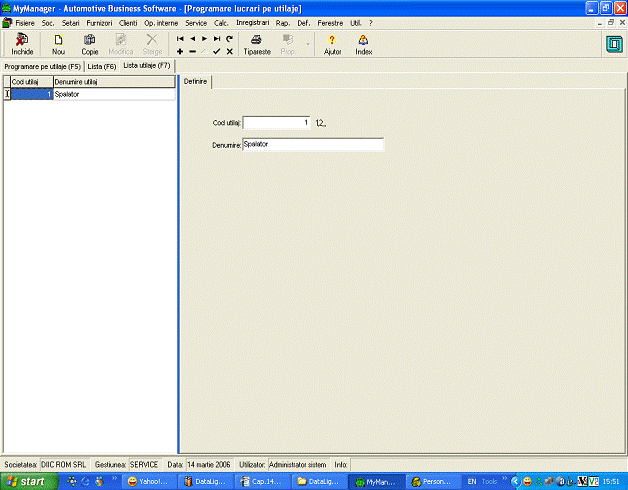Click the refresh navigation icon
Viewport: 628px width, 490px height.
point(230,38)
